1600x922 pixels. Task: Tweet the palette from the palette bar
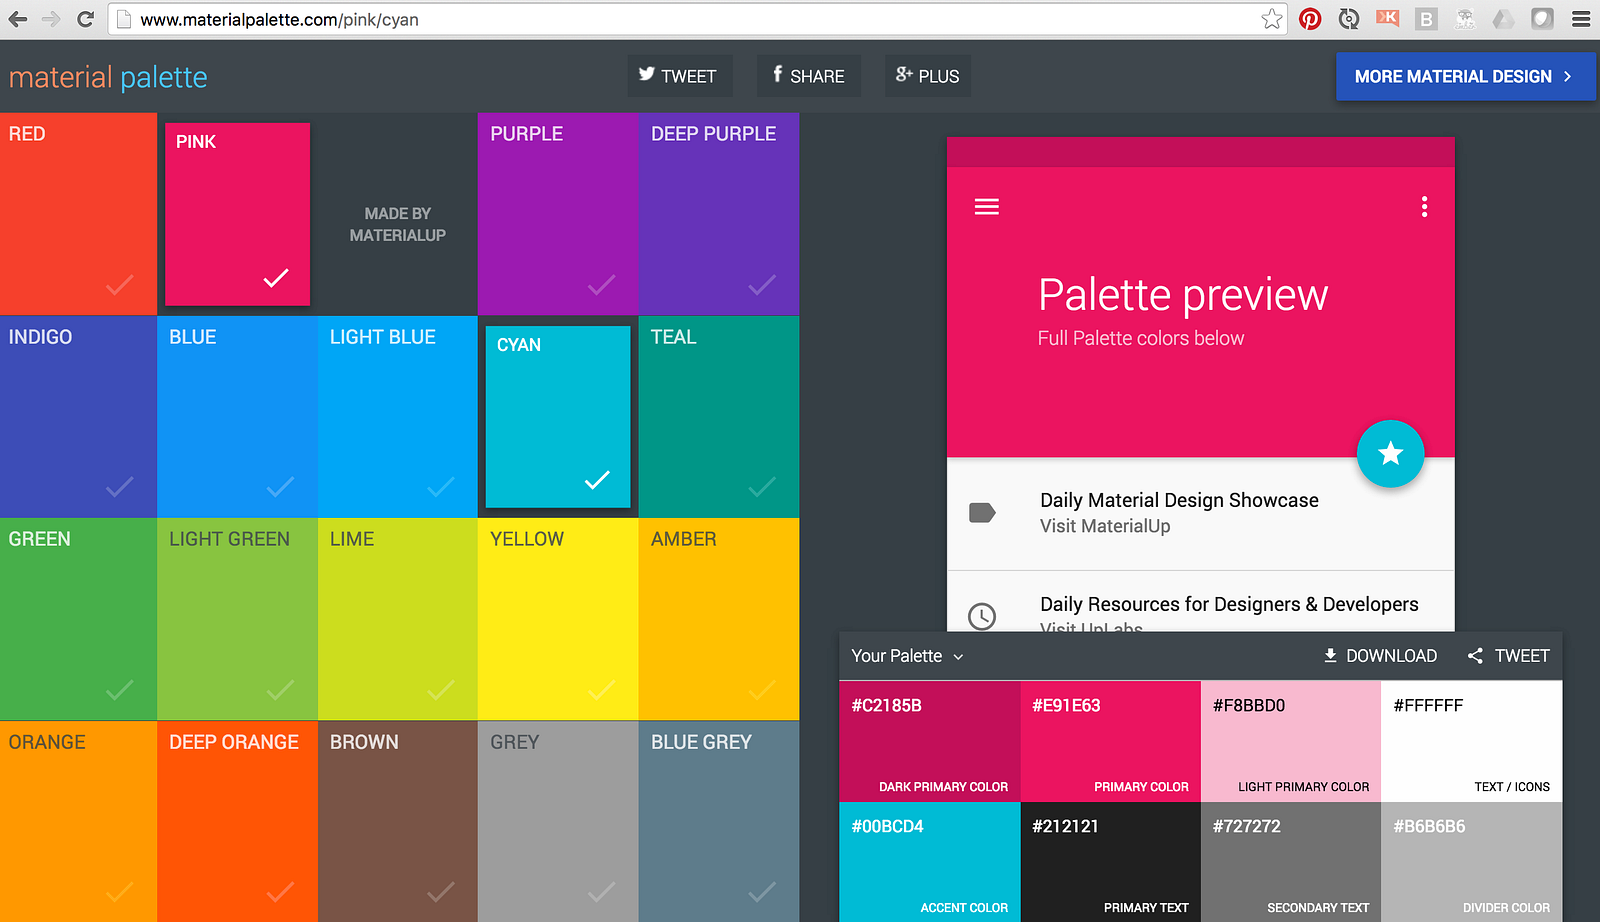click(1508, 656)
